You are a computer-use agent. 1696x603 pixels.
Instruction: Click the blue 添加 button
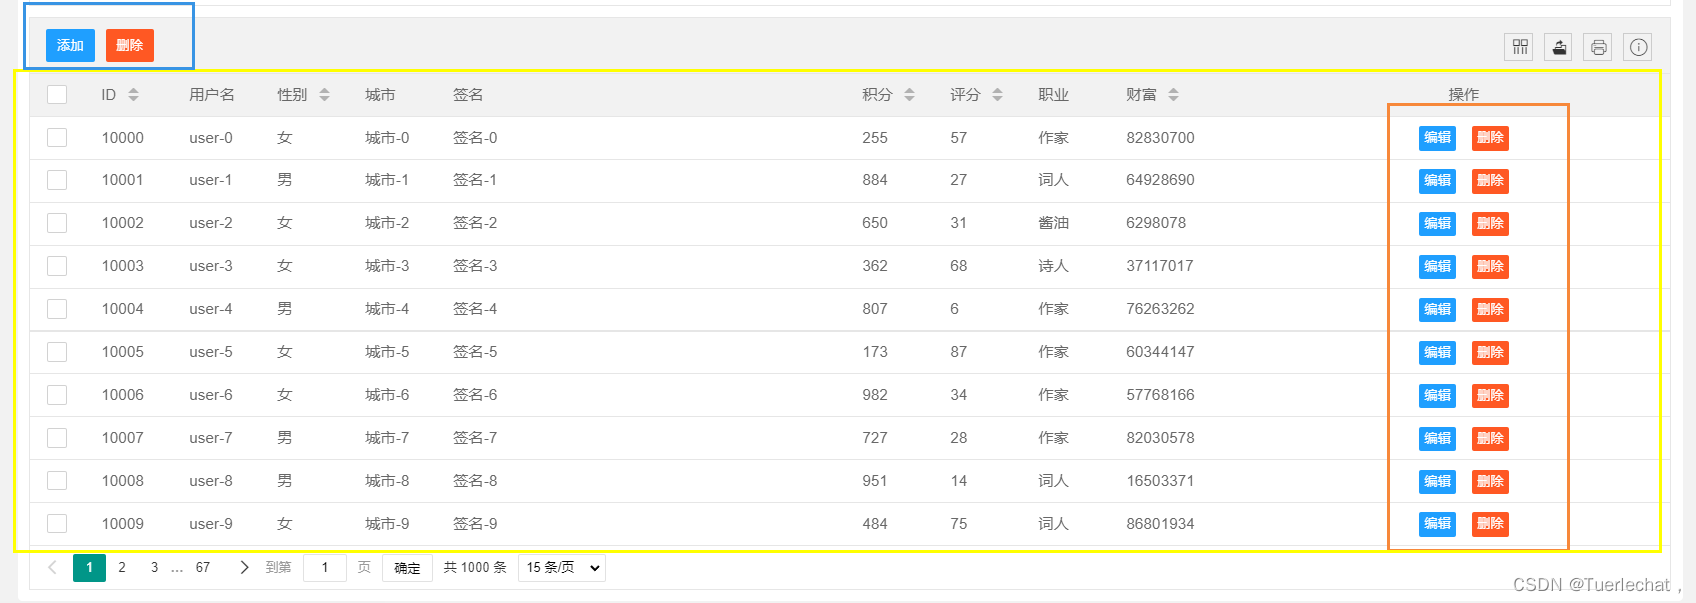[70, 46]
